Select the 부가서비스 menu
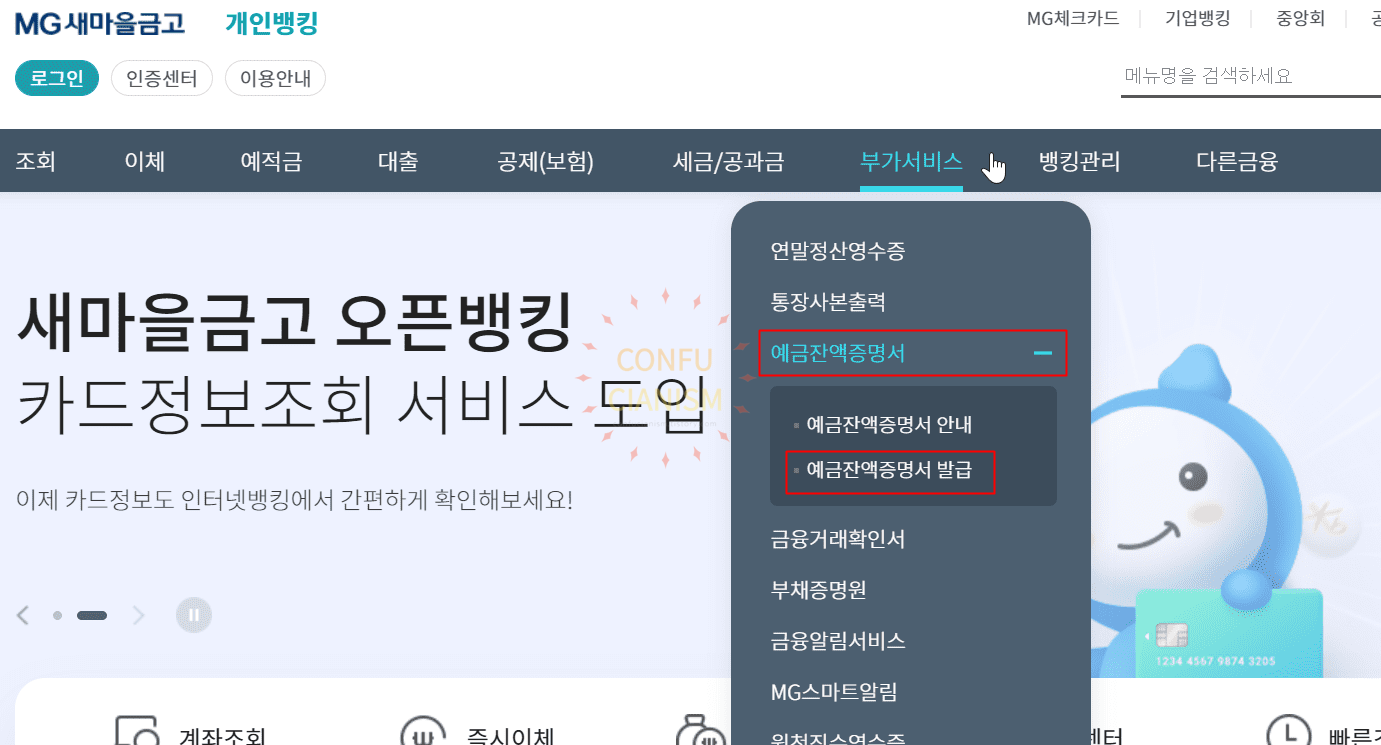 tap(911, 161)
